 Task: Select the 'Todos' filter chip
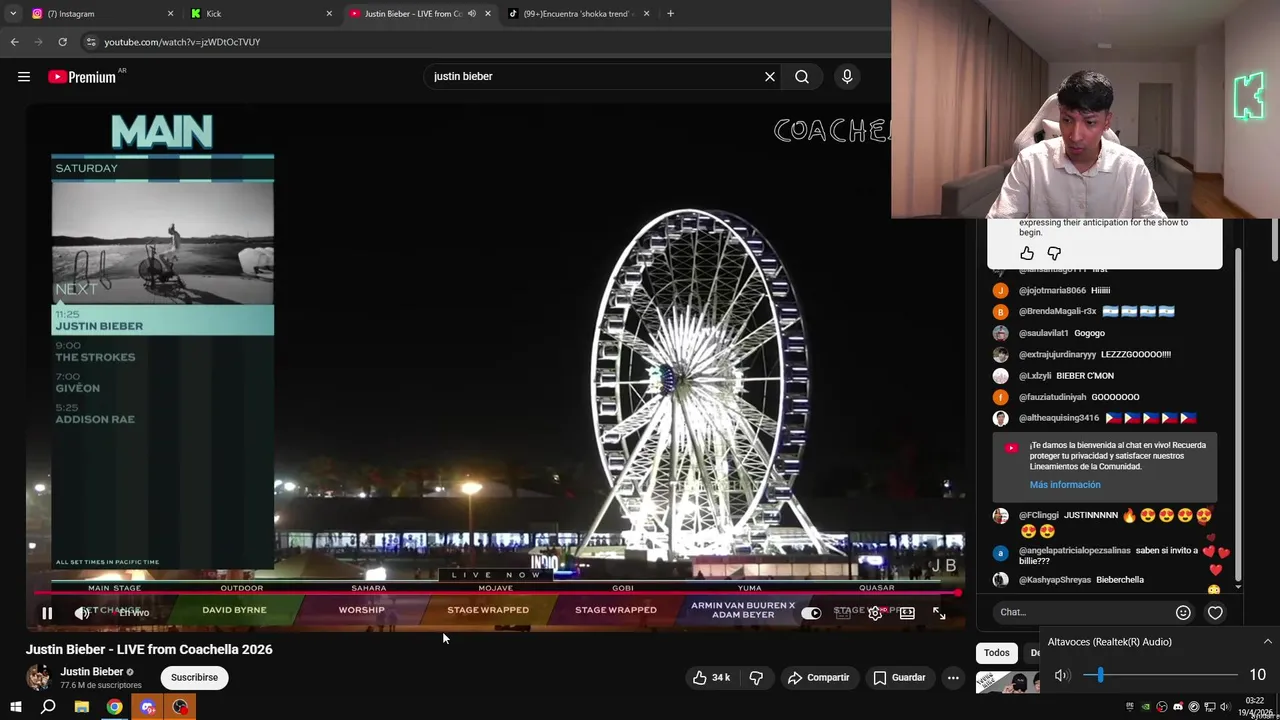pyautogui.click(x=997, y=653)
